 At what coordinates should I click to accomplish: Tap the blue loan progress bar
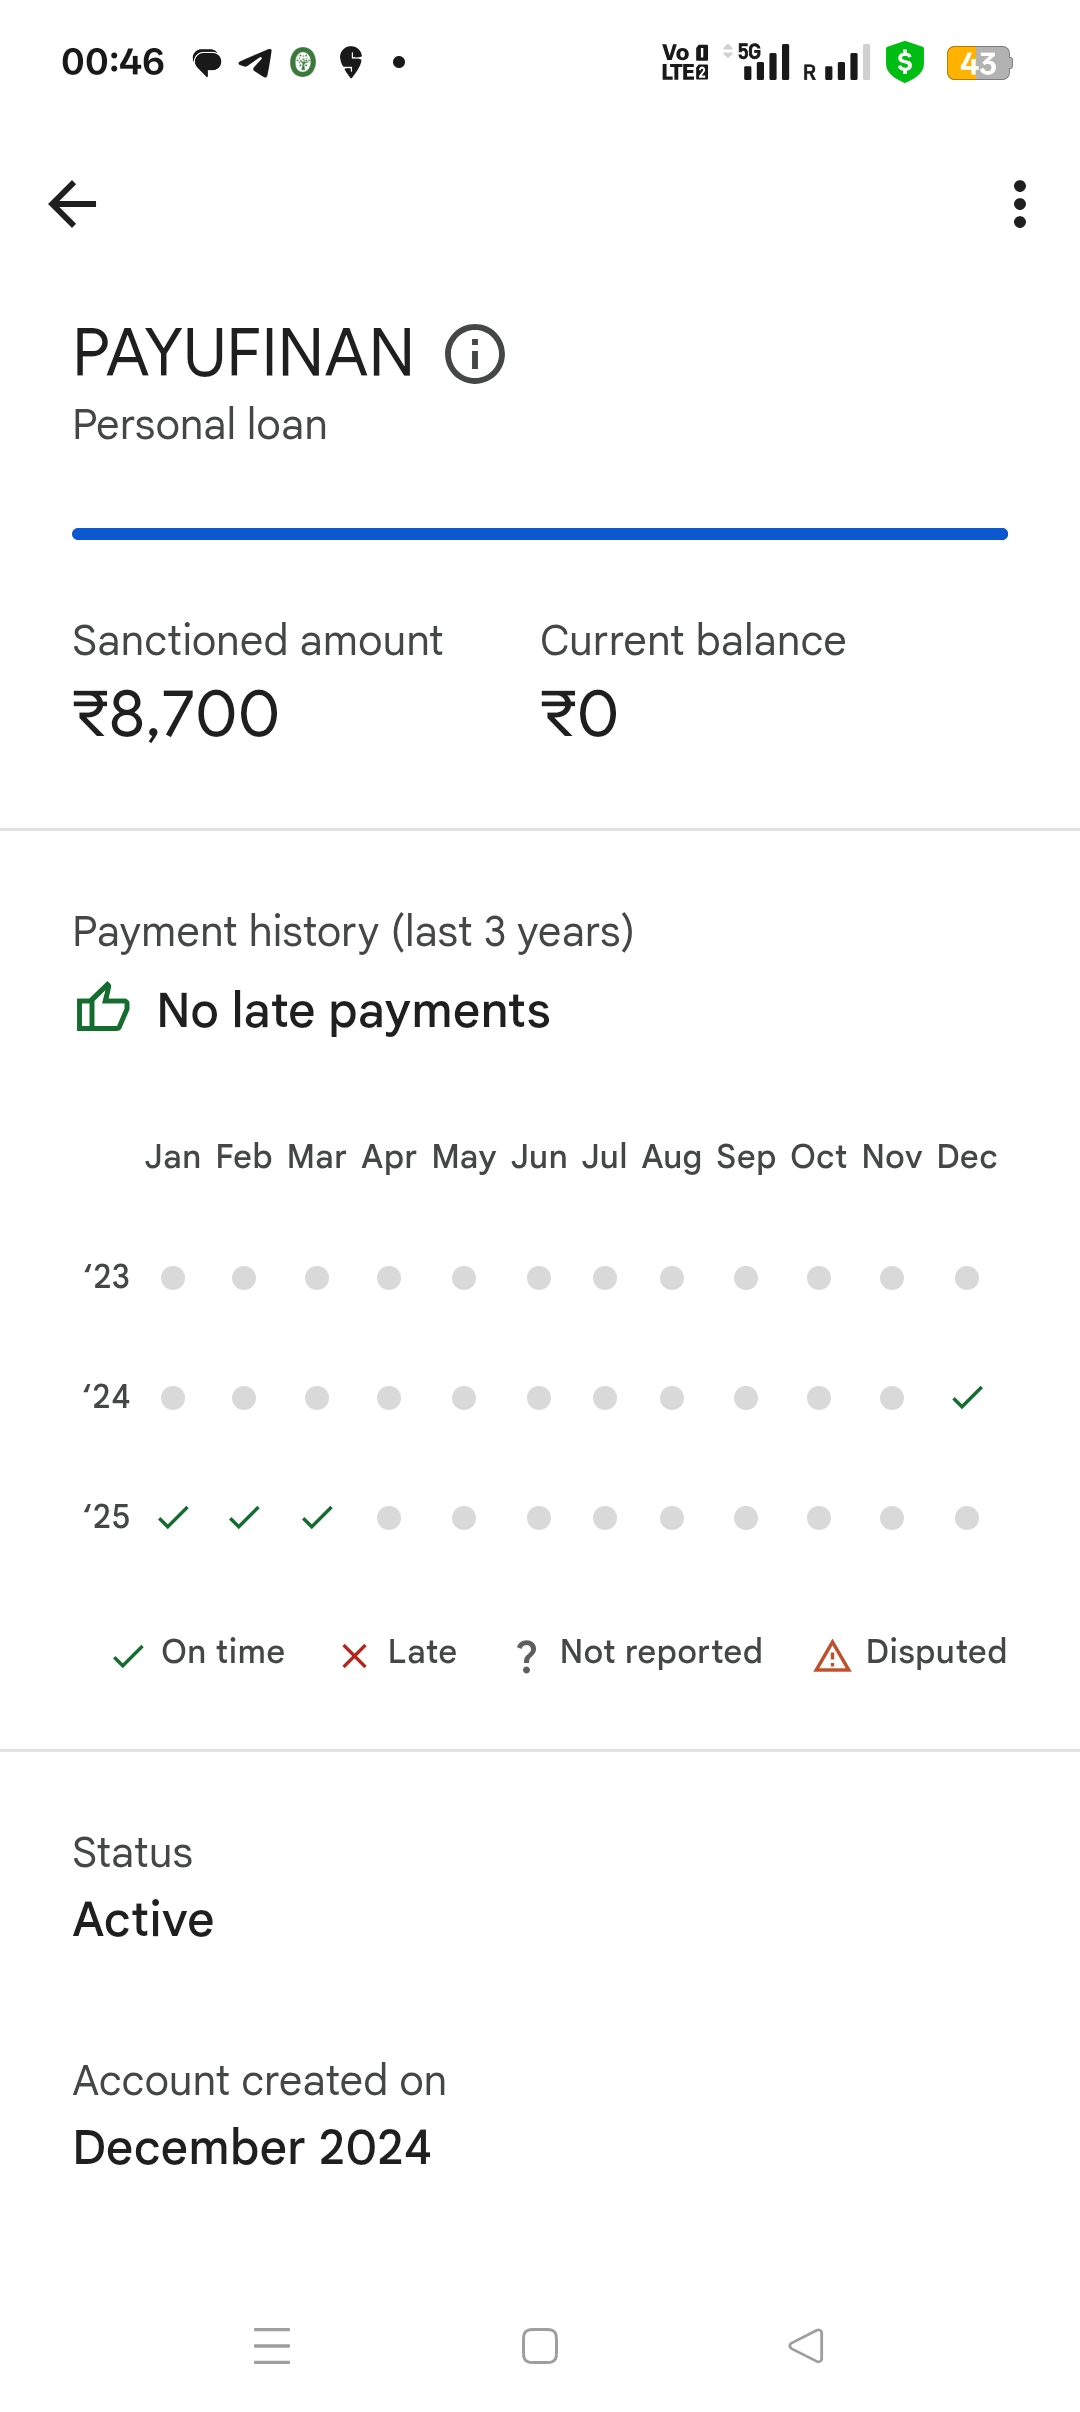click(540, 534)
